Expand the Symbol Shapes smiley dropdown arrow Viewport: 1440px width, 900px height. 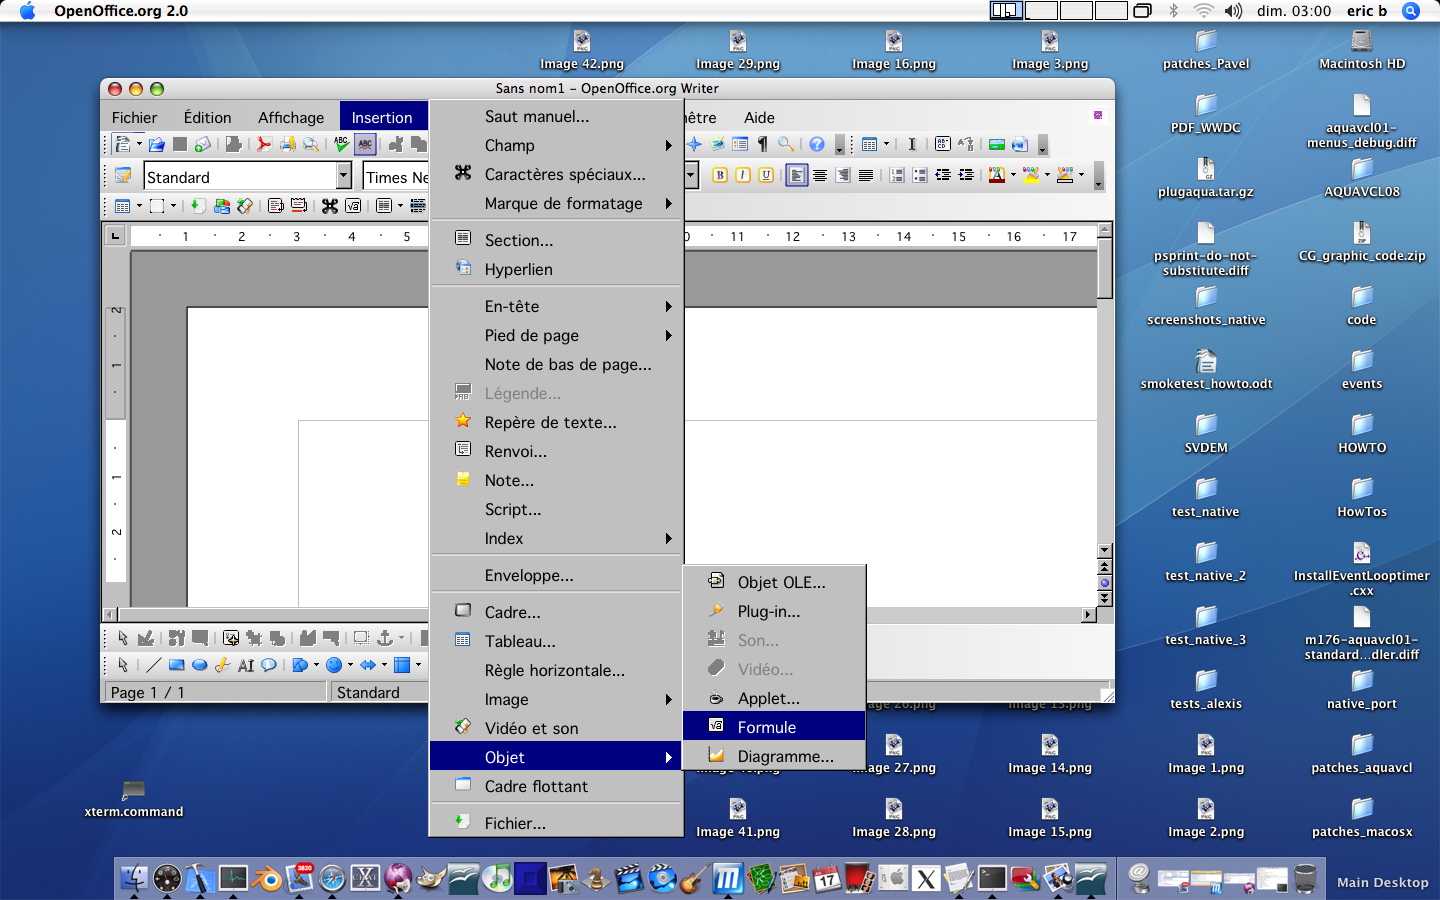[x=350, y=664]
